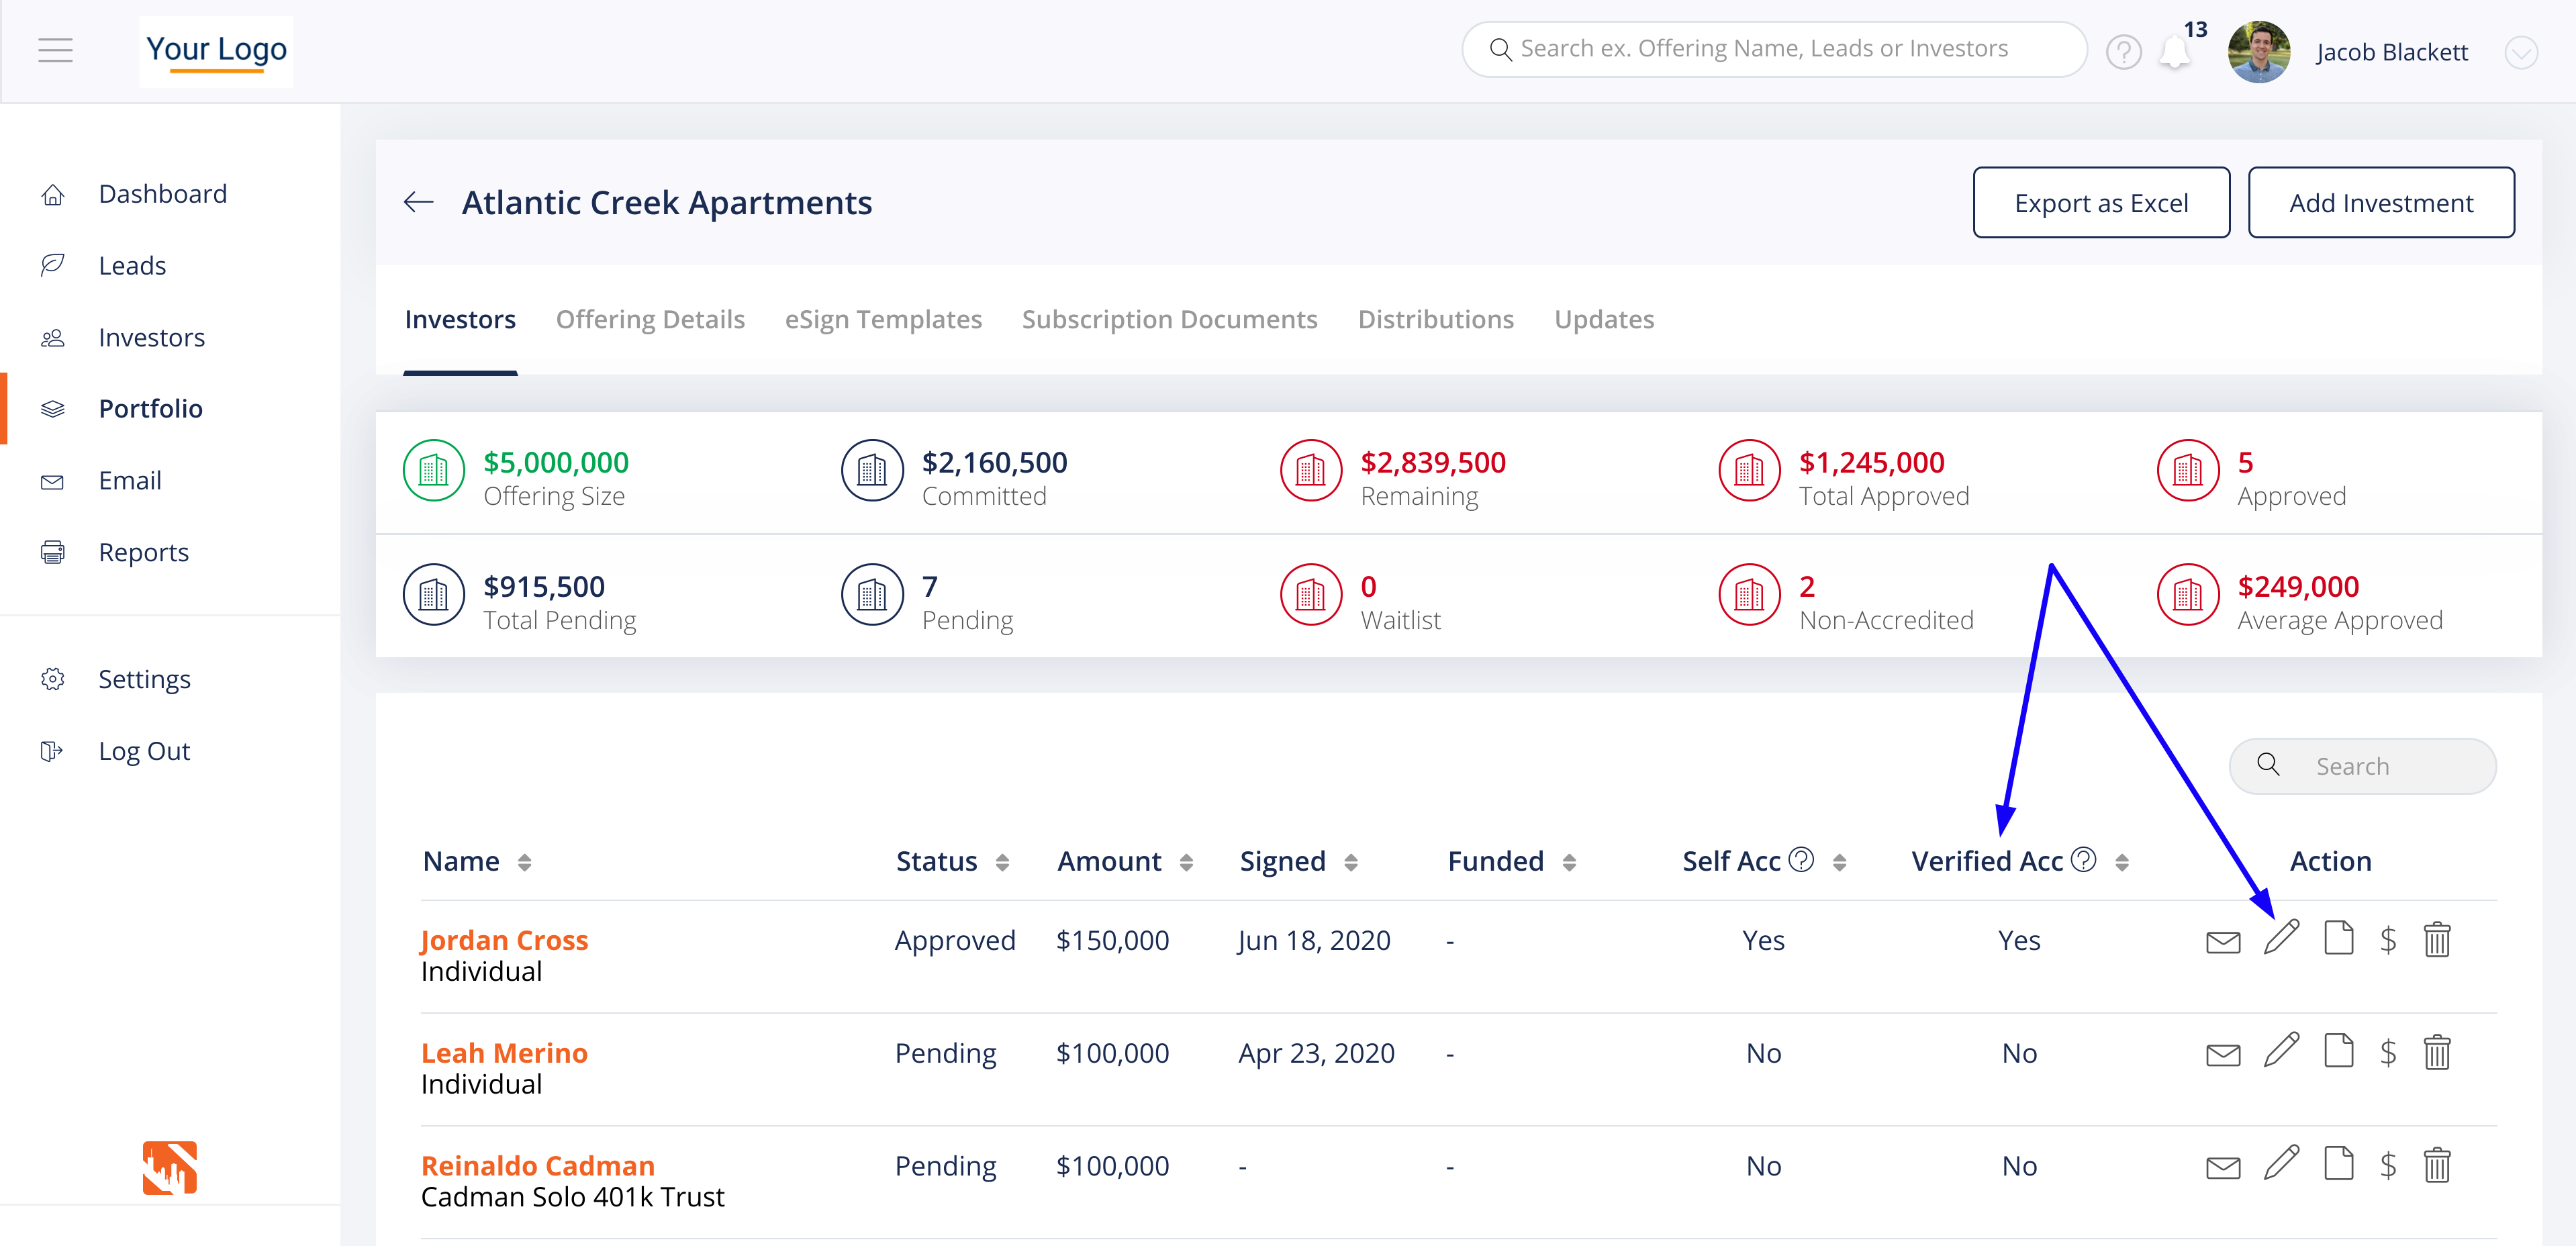Viewport: 2576px width, 1246px height.
Task: Select Leads in the sidebar
Action: tap(132, 266)
